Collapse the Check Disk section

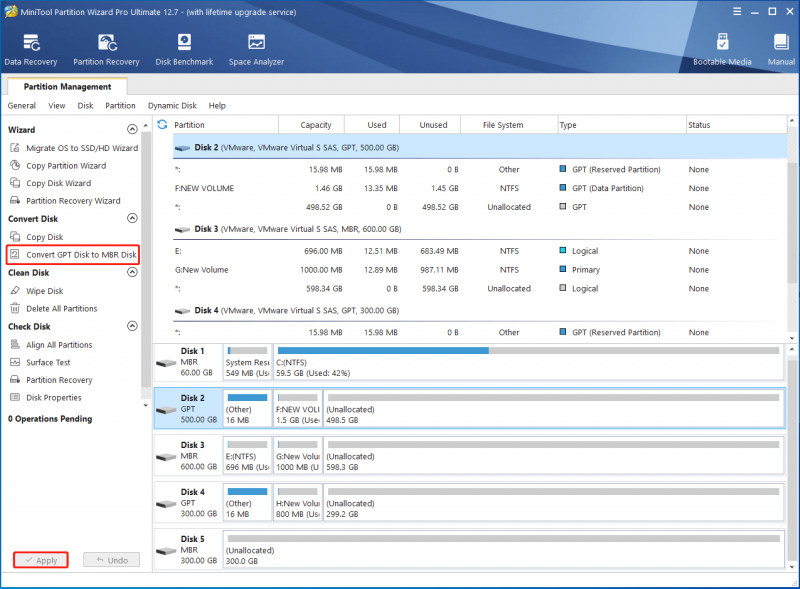pyautogui.click(x=132, y=326)
